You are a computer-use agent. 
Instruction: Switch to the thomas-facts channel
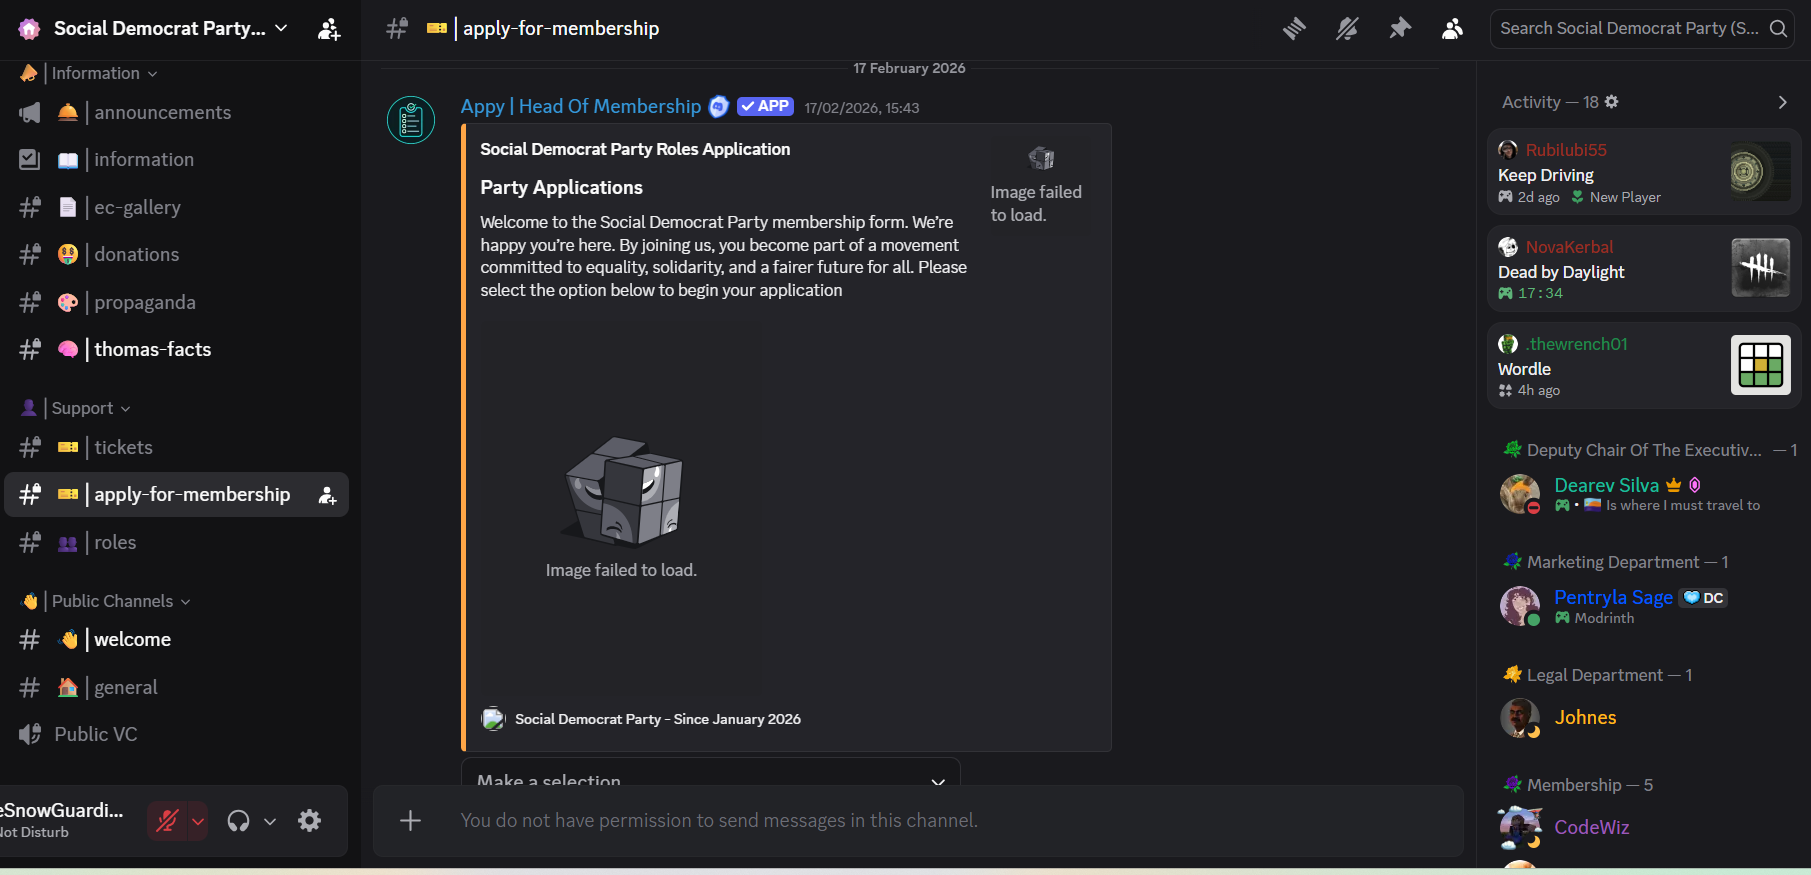[152, 350]
